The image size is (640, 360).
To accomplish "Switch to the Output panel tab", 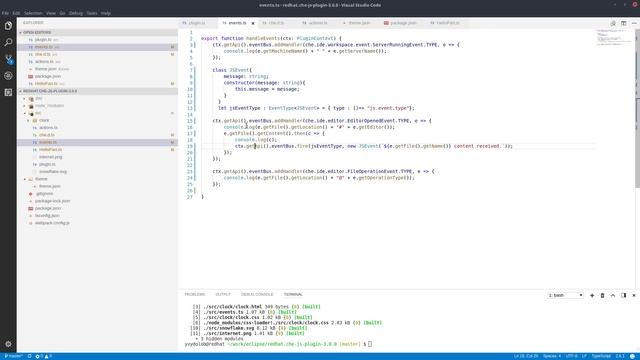I will point(223,294).
